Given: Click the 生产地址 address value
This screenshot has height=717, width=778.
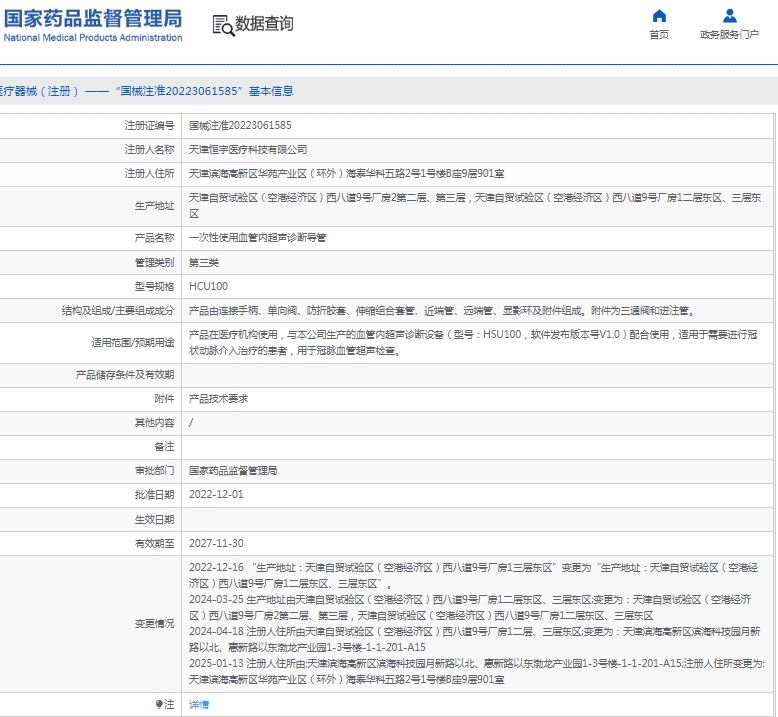Looking at the screenshot, I should (x=475, y=205).
